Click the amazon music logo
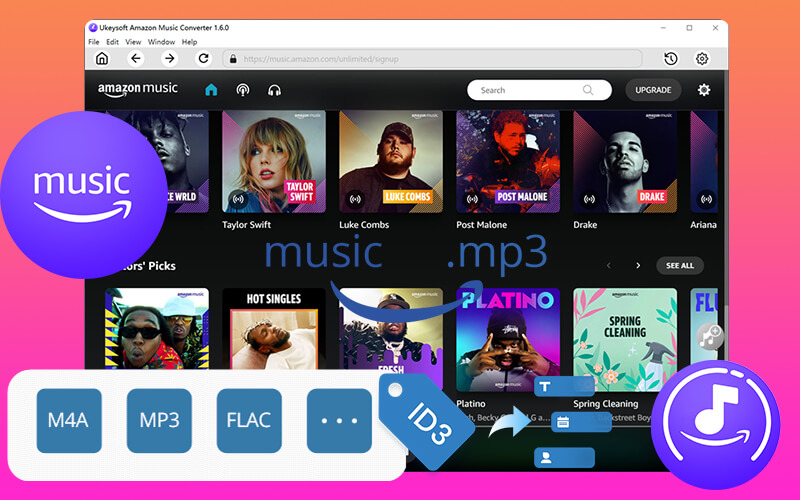The height and width of the screenshot is (500, 800). [x=138, y=89]
